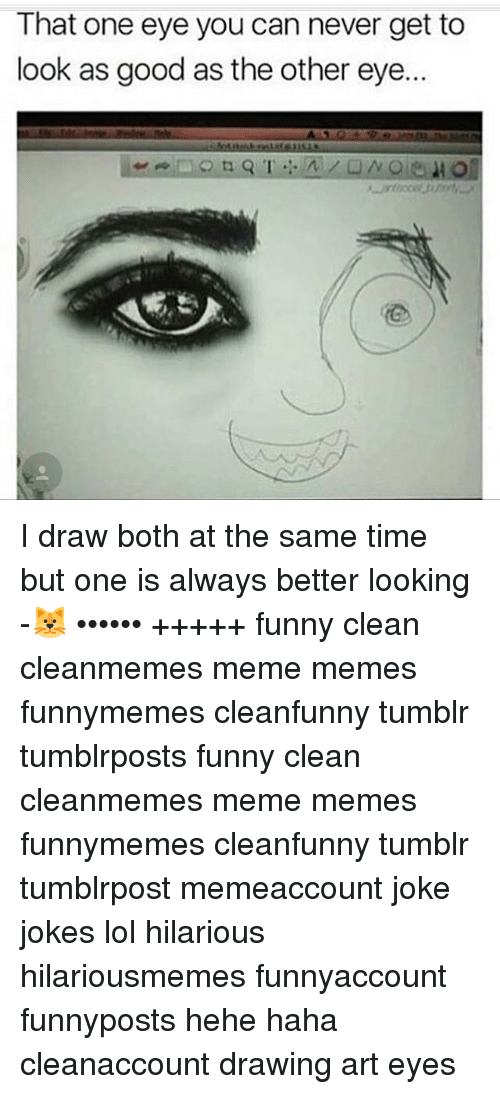Viewport: 500px width, 1094px height.
Task: Select the highlighted curve drawing tool
Action: tap(312, 165)
